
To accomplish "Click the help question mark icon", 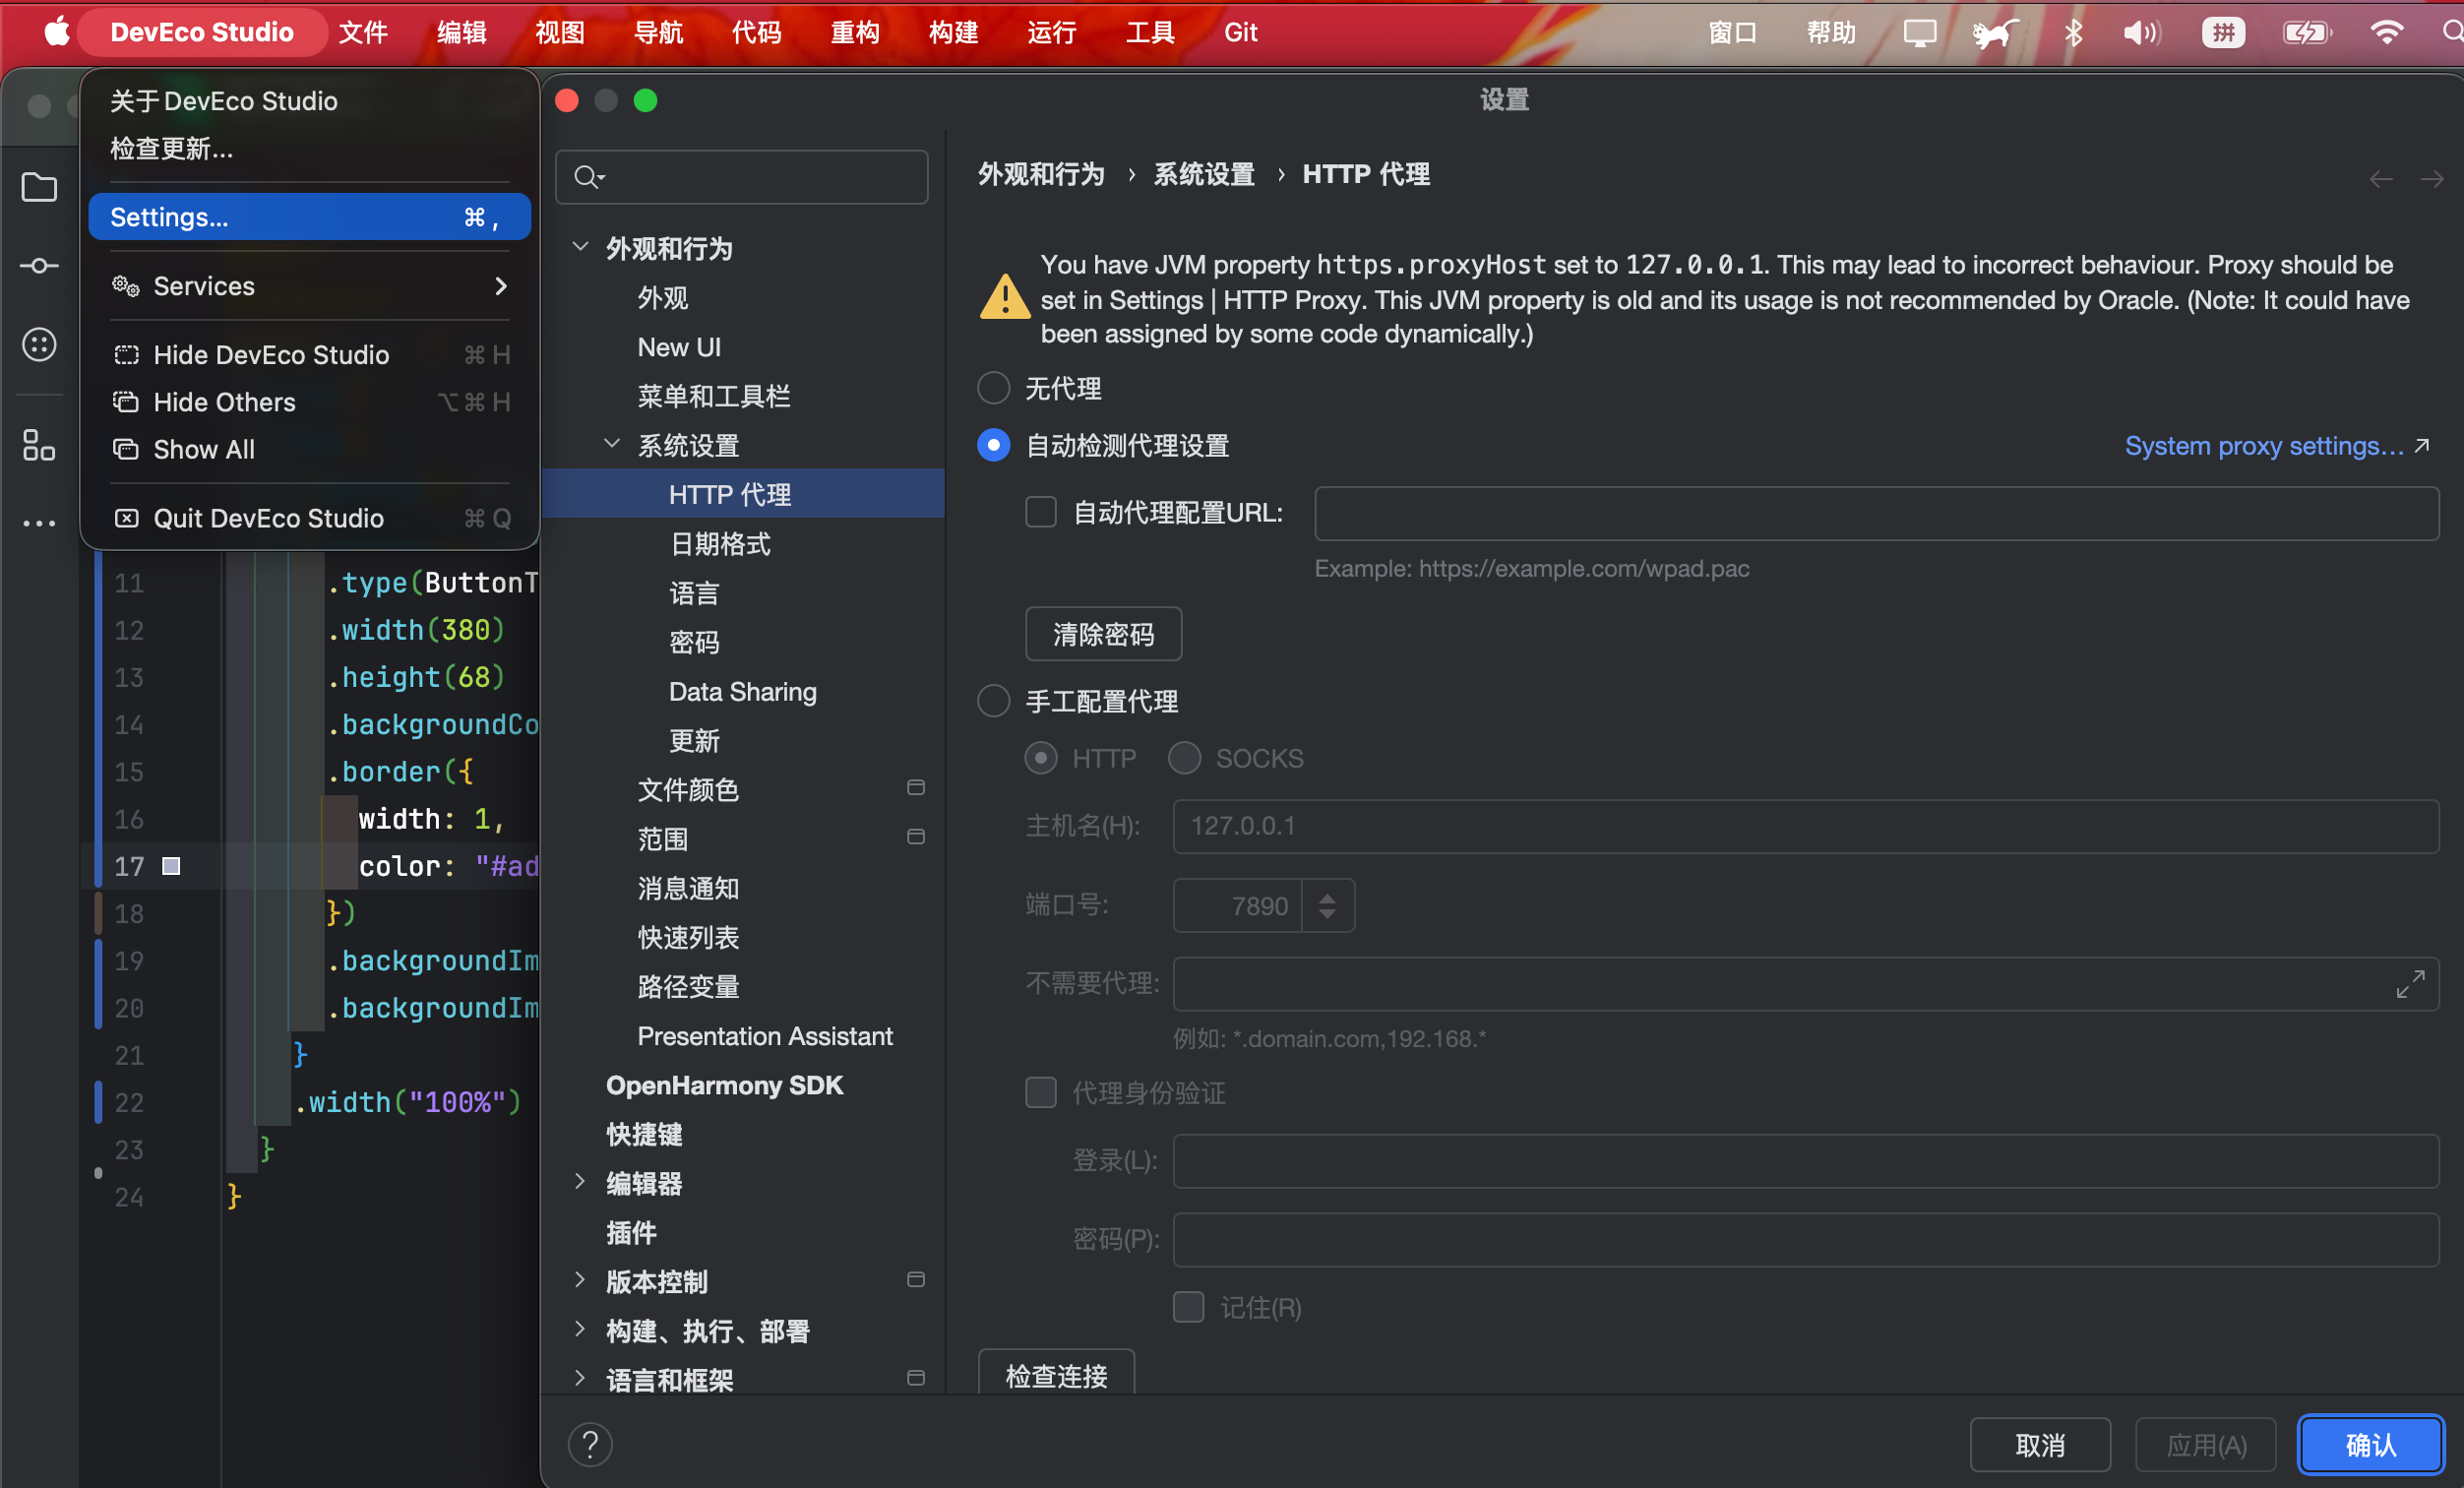I will (x=590, y=1444).
